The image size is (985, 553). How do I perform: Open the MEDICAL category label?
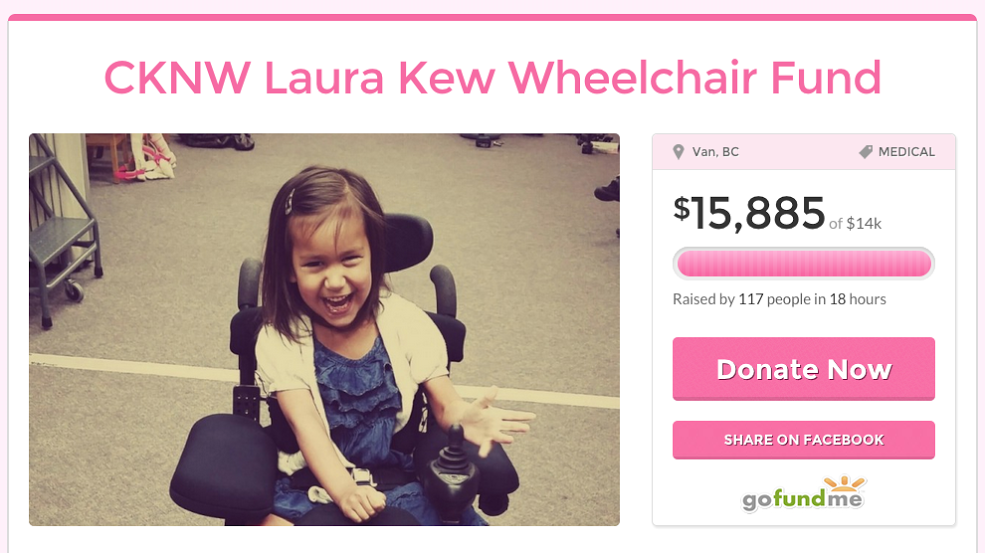(x=906, y=152)
